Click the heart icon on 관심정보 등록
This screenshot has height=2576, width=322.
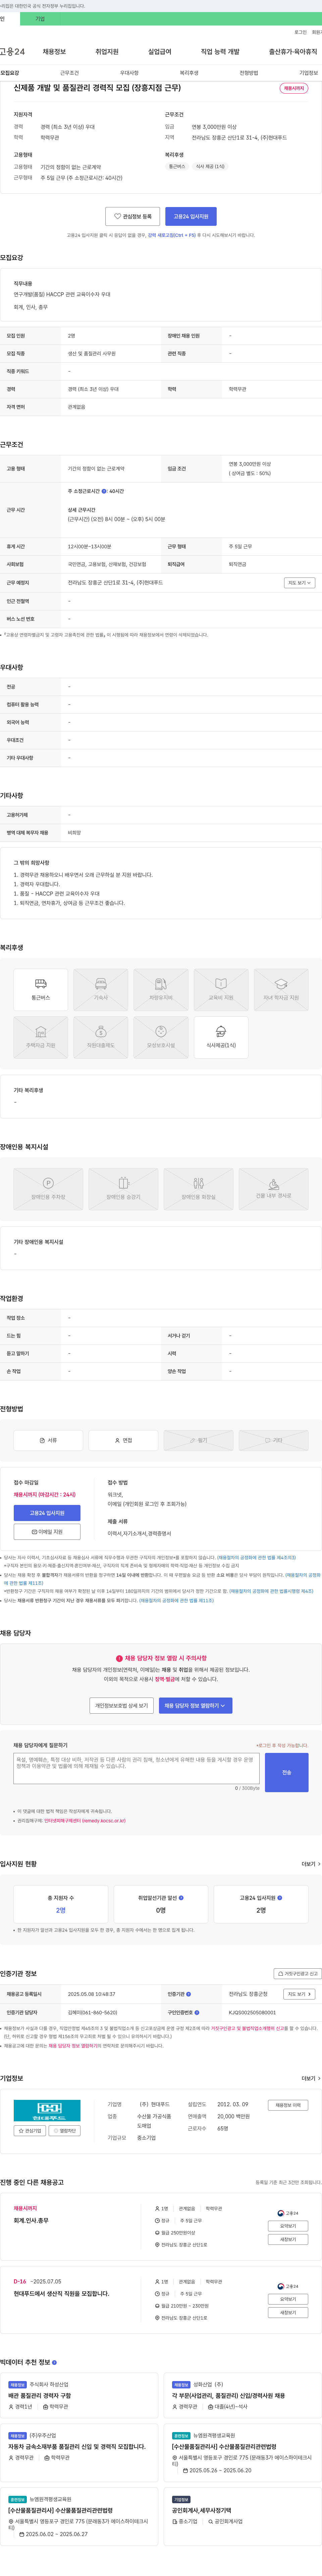[x=117, y=216]
